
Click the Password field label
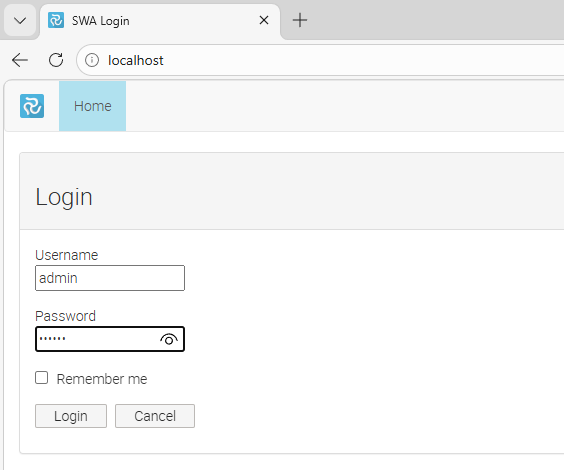(x=65, y=316)
